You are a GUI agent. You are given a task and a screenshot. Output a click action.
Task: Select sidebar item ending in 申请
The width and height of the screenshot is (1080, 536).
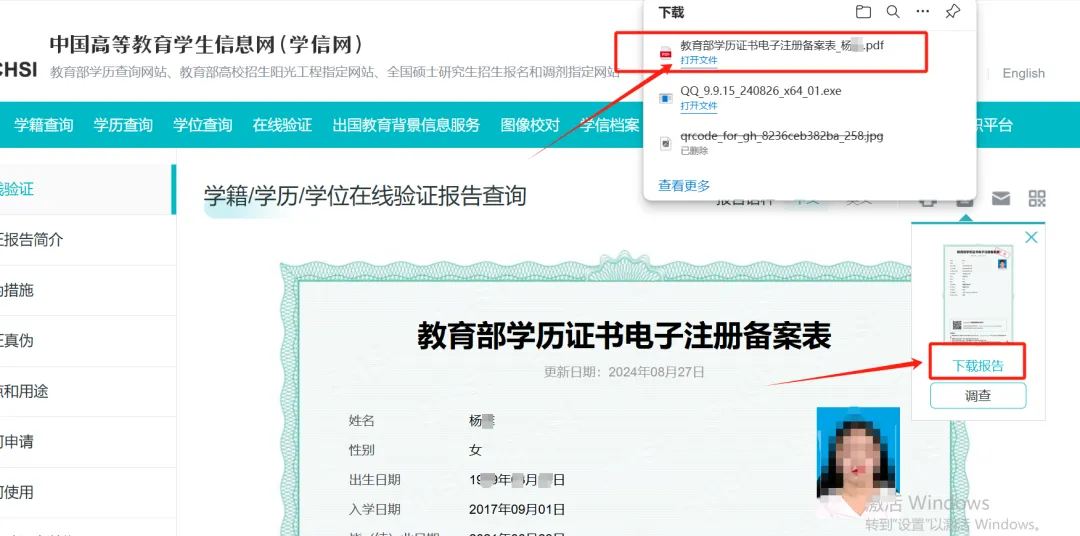coord(87,442)
